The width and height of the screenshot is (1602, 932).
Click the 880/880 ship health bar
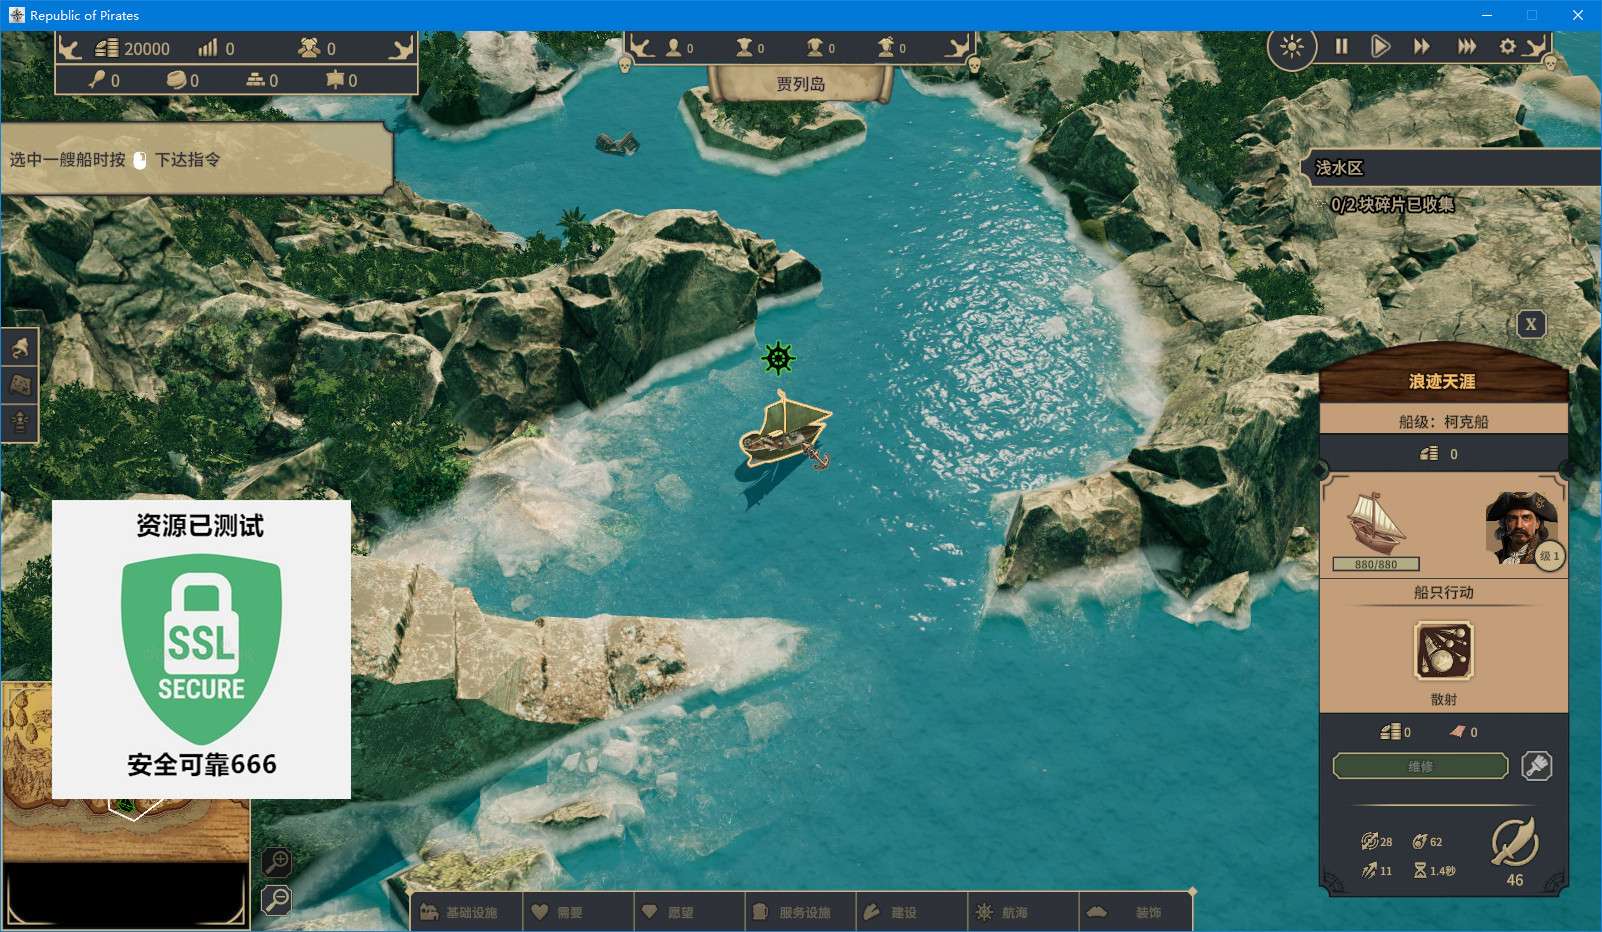click(1376, 564)
